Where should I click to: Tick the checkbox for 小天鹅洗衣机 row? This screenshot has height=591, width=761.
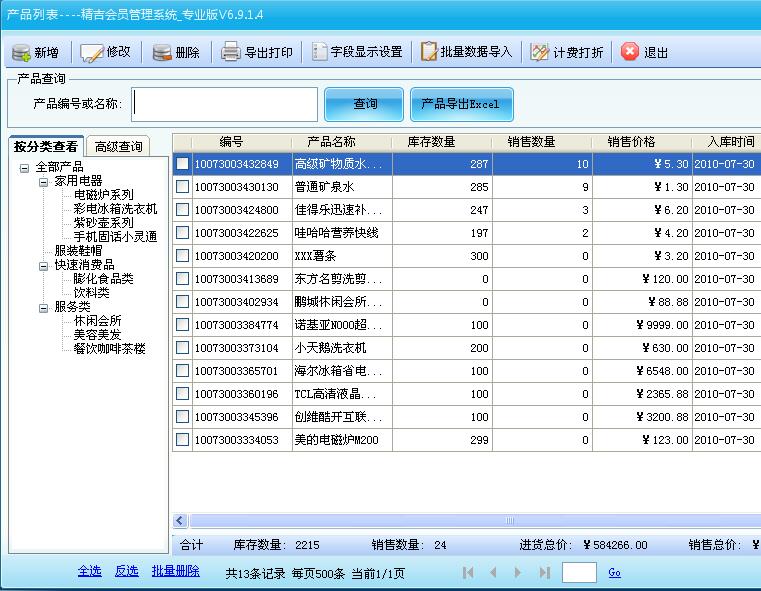coord(182,348)
